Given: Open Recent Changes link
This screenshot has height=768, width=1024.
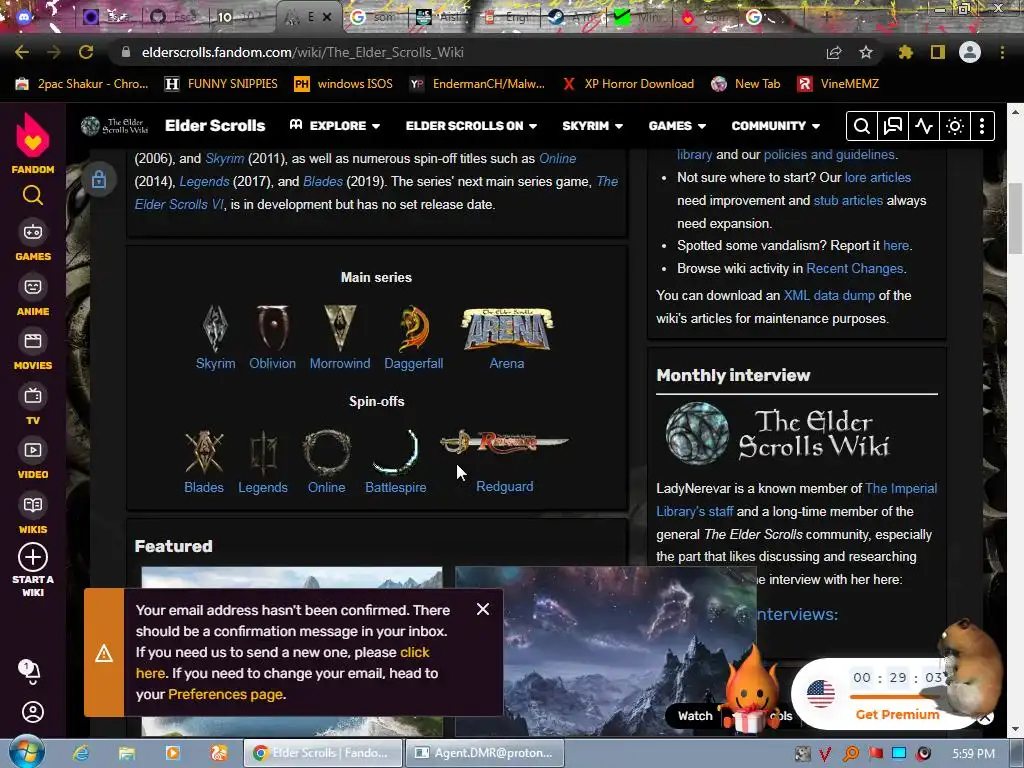Looking at the screenshot, I should point(855,268).
